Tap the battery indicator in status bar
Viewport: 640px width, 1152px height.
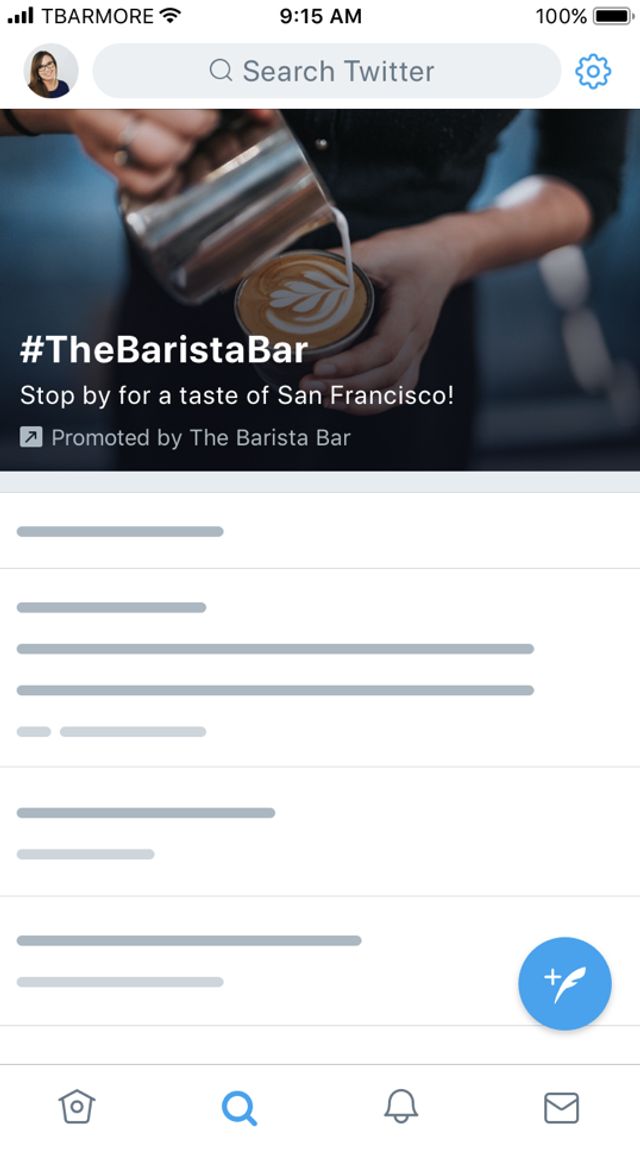tap(612, 16)
